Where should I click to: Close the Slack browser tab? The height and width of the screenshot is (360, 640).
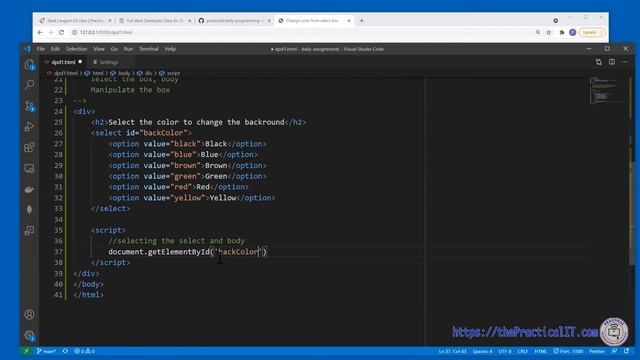tap(110, 20)
